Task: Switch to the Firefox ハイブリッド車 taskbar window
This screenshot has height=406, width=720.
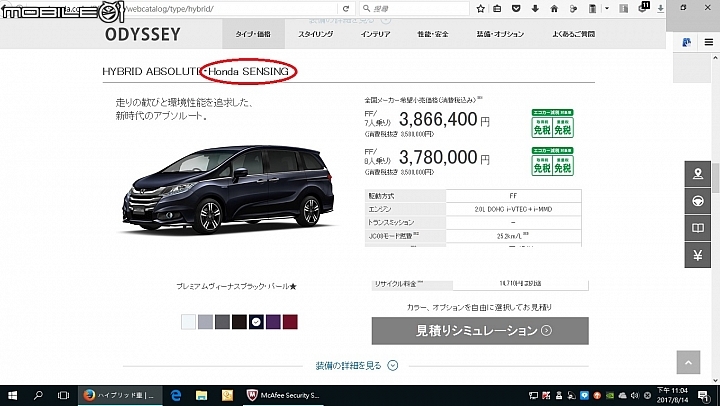Action: pyautogui.click(x=119, y=395)
